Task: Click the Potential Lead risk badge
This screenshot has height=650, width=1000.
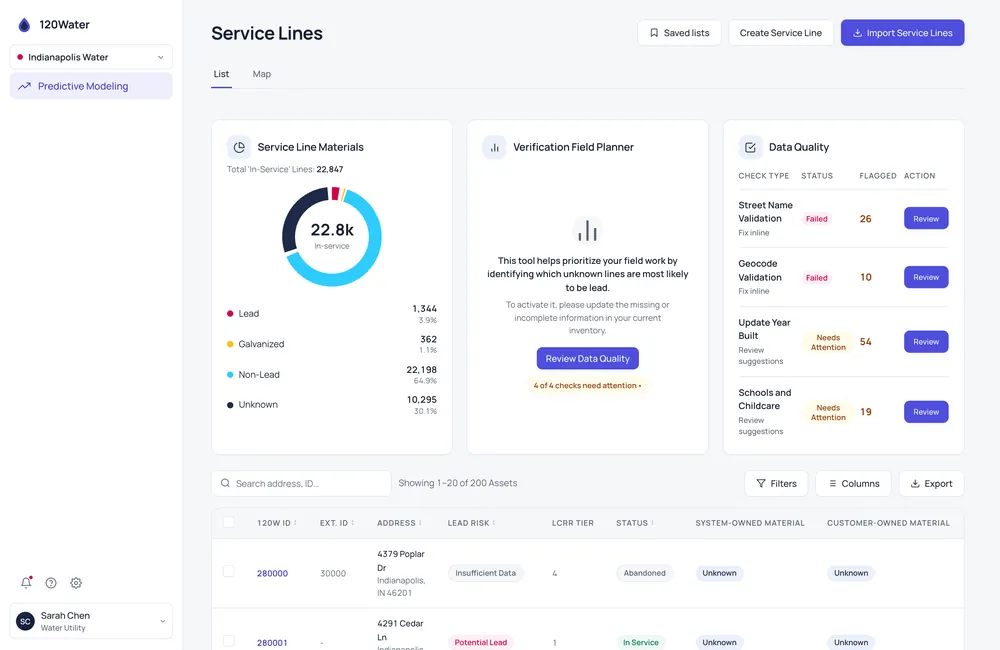Action: pyautogui.click(x=481, y=642)
